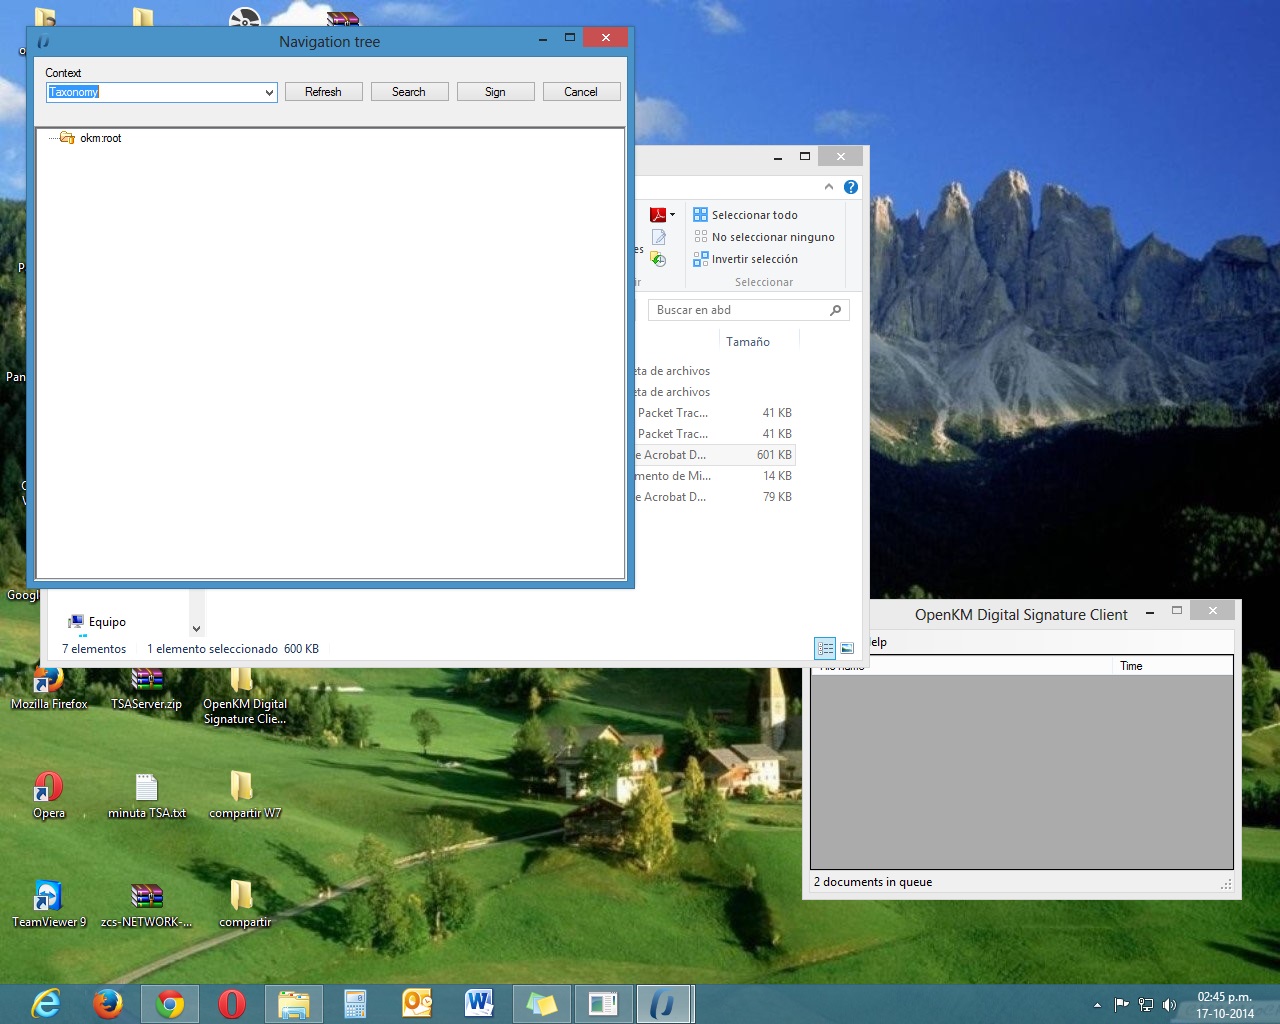
Task: Select the okm:root folder node
Action: point(100,138)
